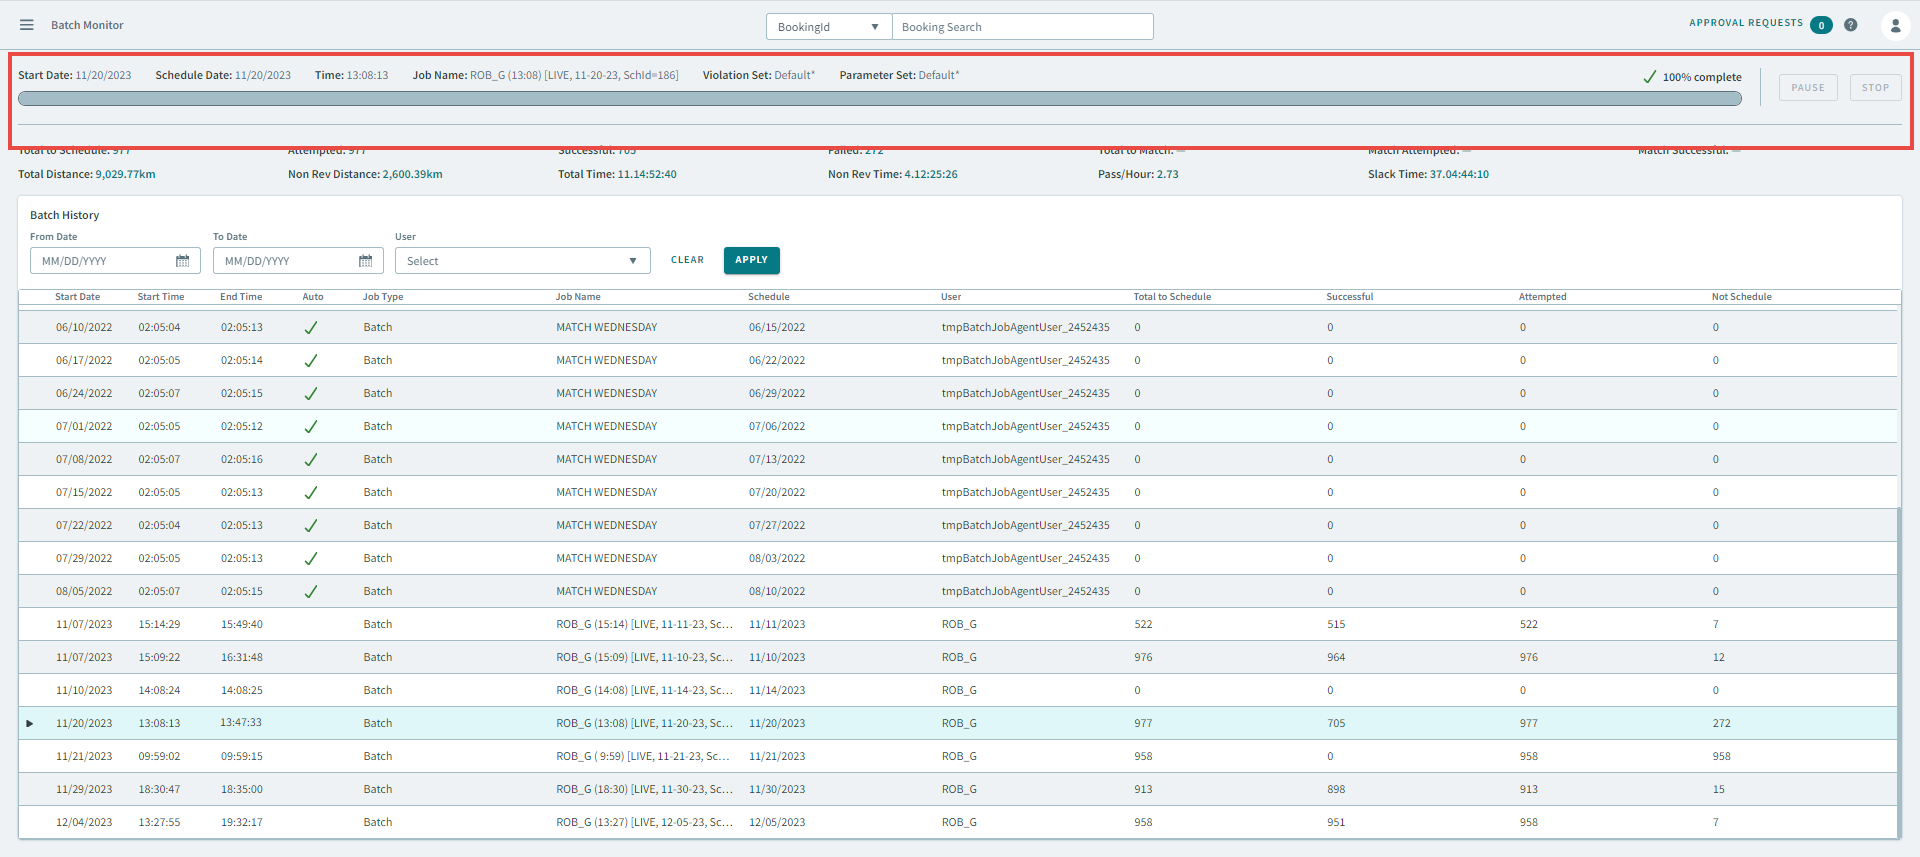1920x857 pixels.
Task: Open the user profile avatar
Action: [1895, 26]
